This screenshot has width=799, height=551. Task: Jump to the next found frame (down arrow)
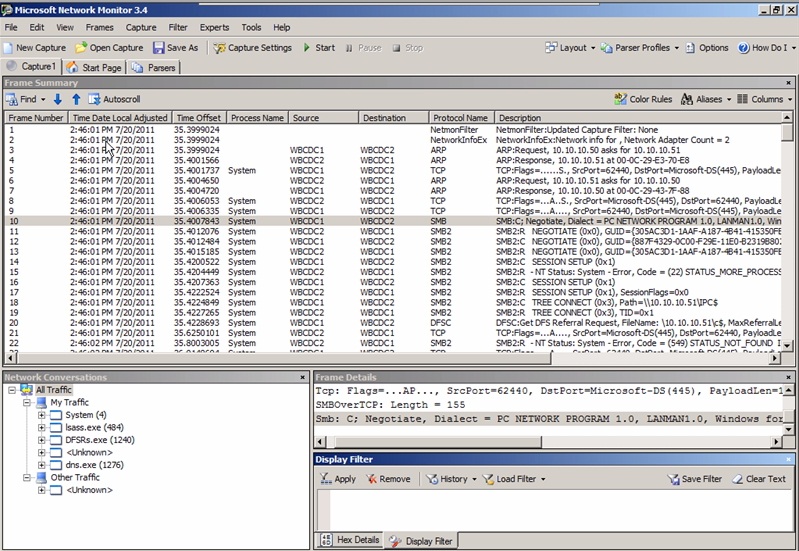57,99
